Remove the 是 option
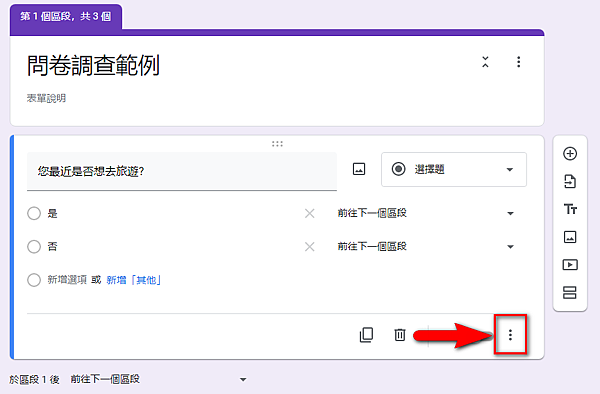This screenshot has height=394, width=600. [310, 213]
